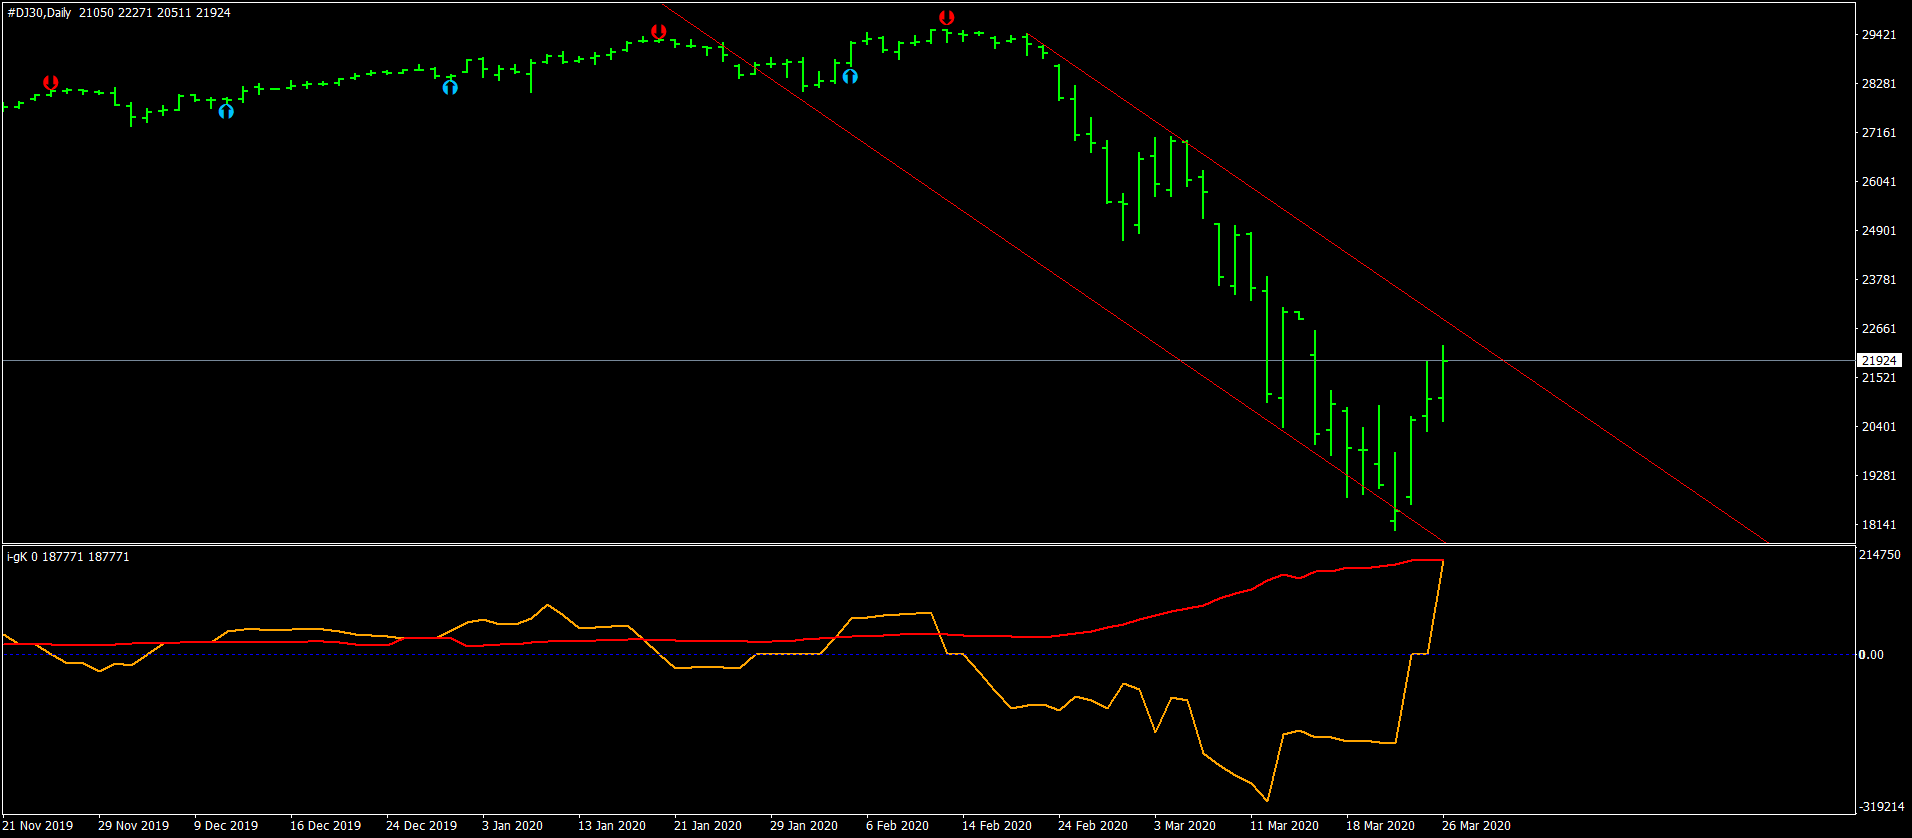Viewport: 1912px width, 838px height.
Task: Click the red sell arrow above the 21 Nov 2019 bars
Action: (x=50, y=82)
